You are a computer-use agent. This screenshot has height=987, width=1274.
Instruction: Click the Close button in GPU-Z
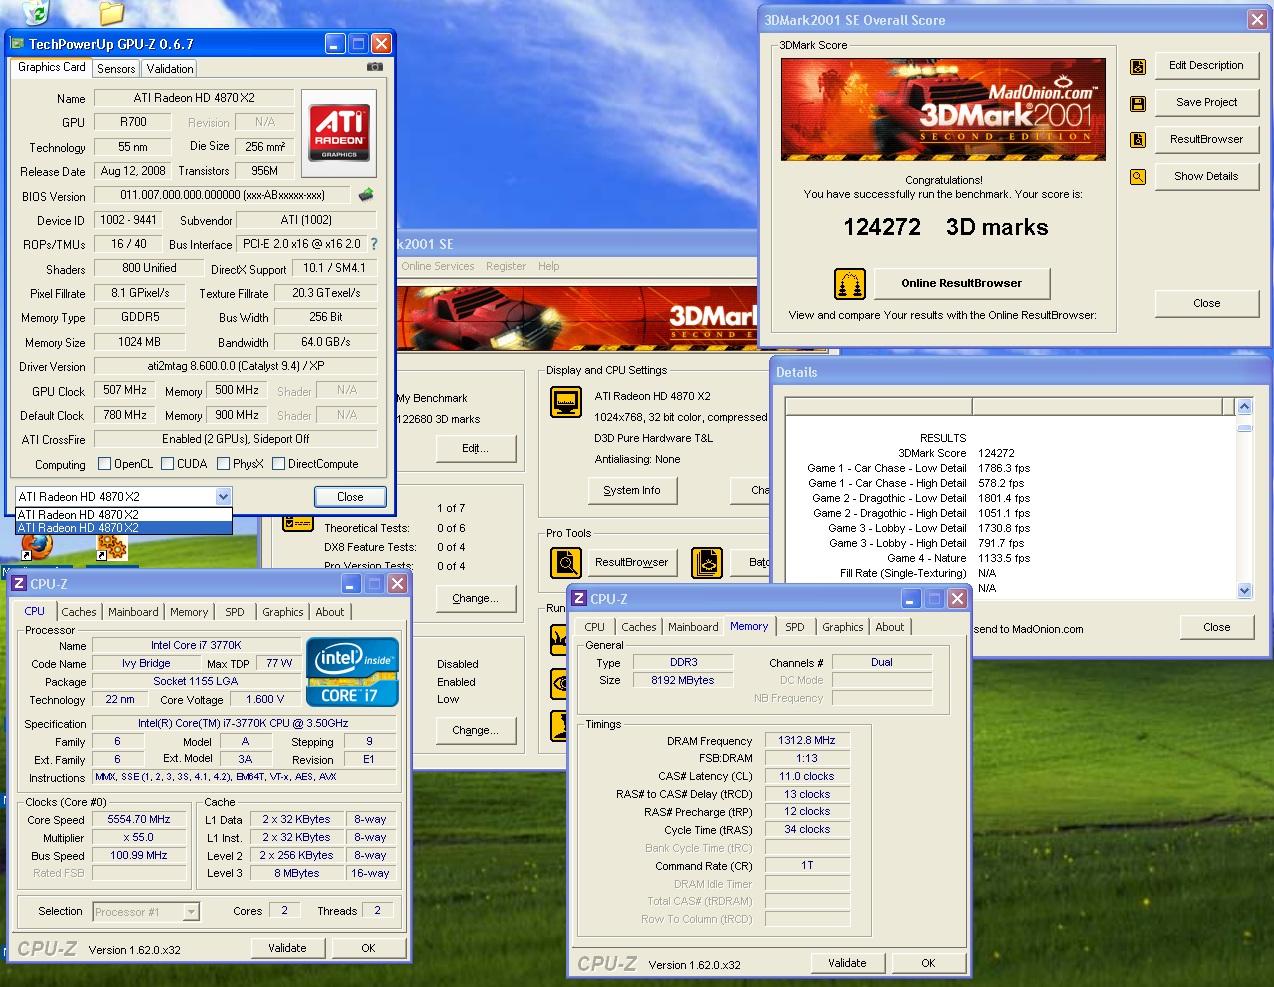click(x=350, y=497)
